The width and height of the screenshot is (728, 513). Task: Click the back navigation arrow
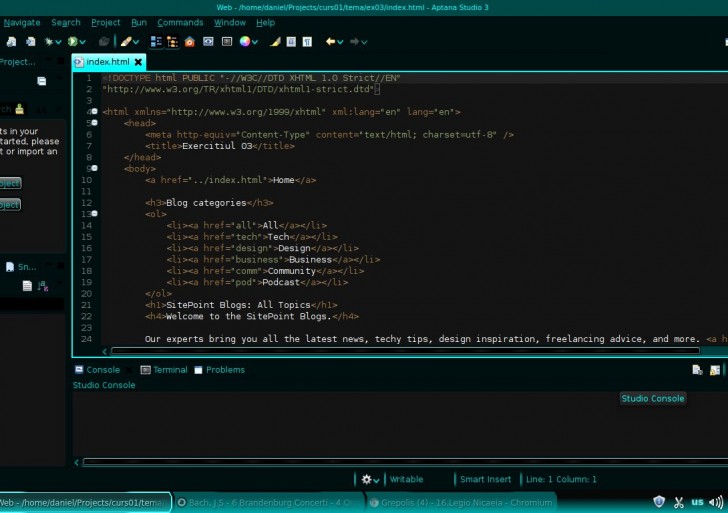click(x=330, y=42)
